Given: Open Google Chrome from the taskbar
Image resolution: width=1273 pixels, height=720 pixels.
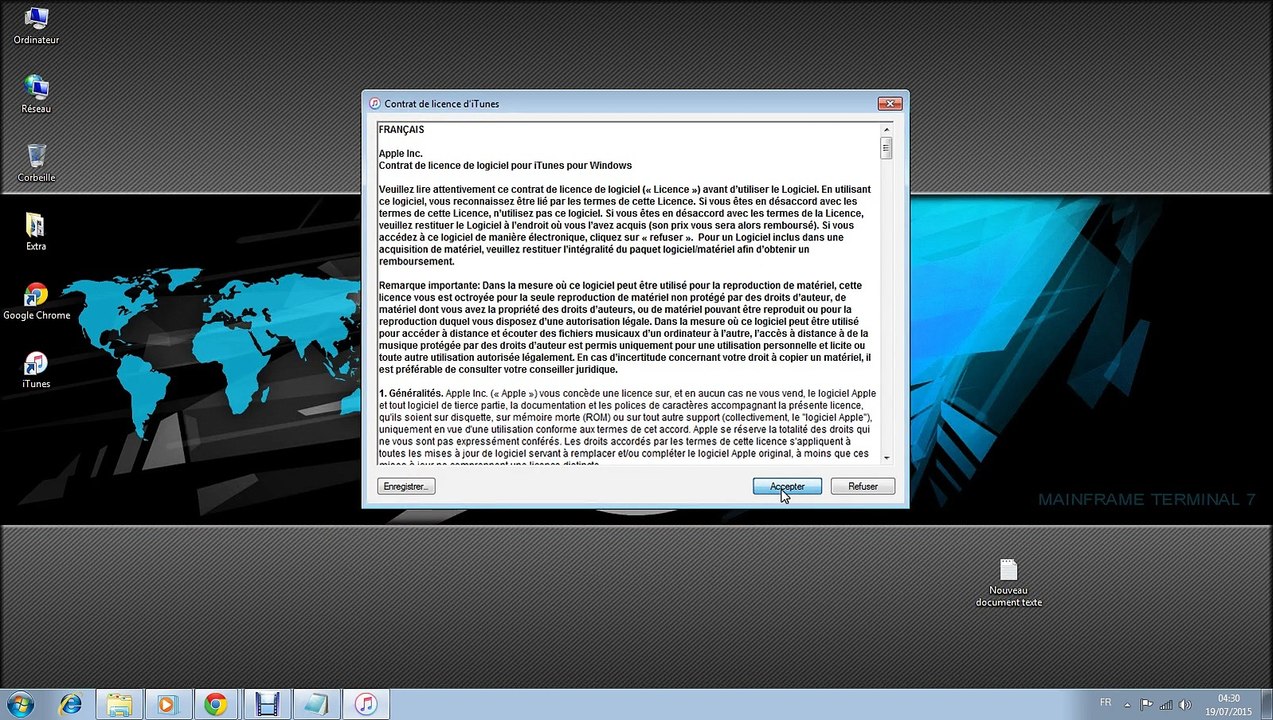Looking at the screenshot, I should click(x=215, y=704).
